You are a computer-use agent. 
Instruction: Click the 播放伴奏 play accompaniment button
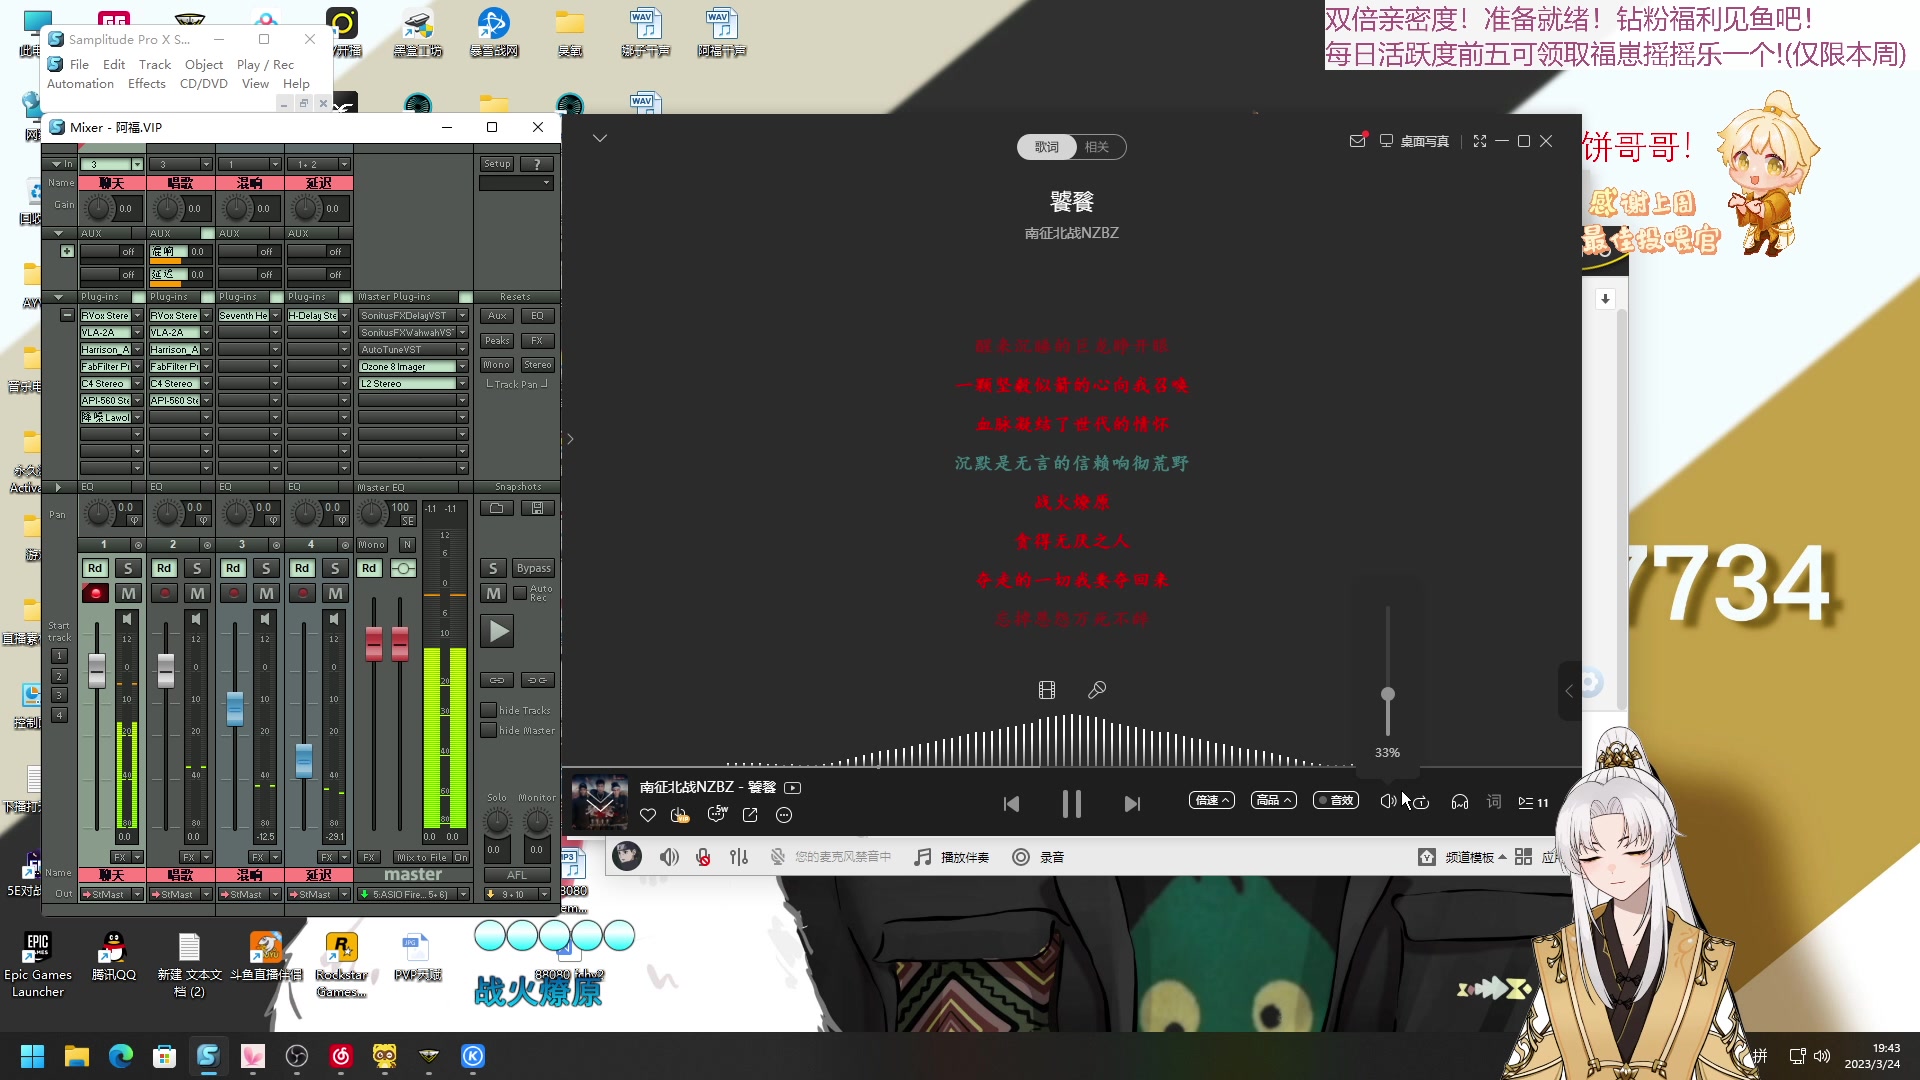point(951,857)
